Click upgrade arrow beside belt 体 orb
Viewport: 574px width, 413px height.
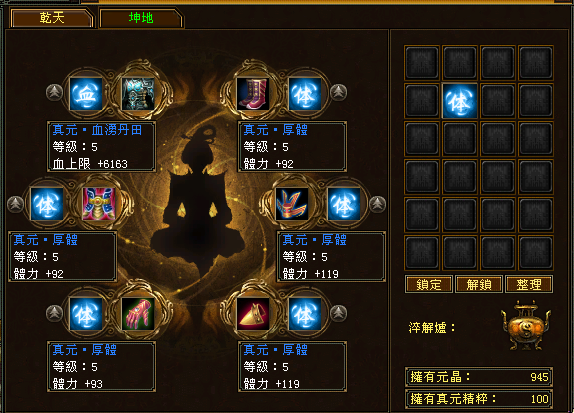click(15, 204)
